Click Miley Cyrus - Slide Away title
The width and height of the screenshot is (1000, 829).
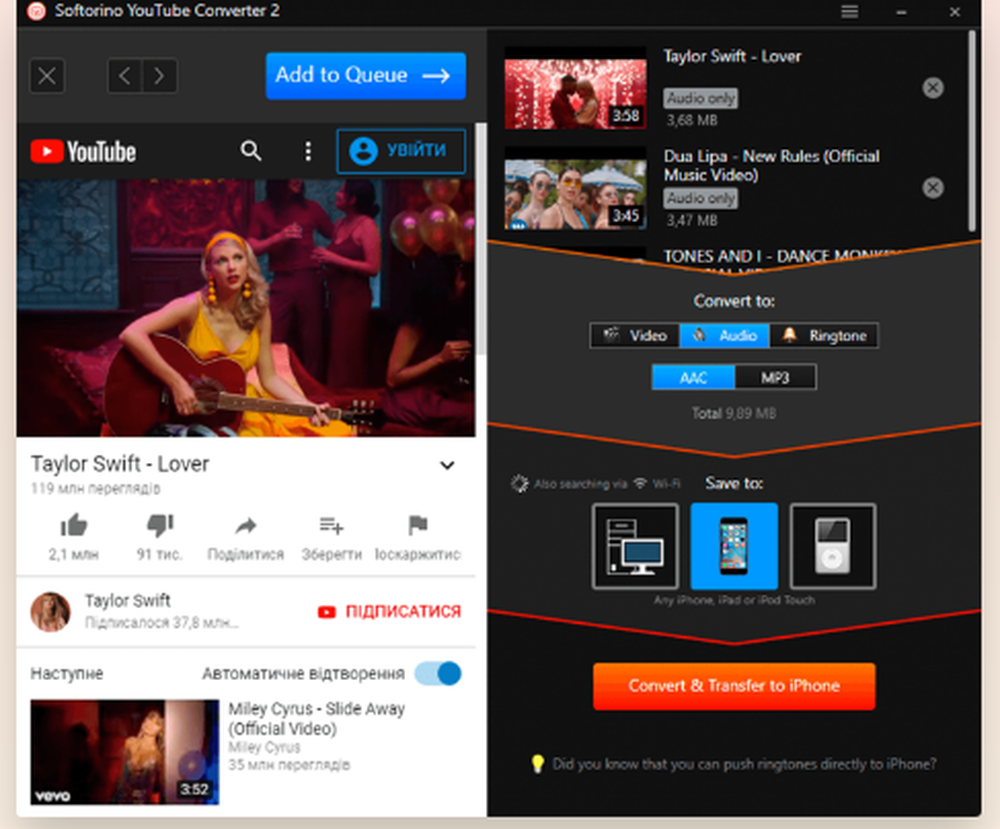[316, 719]
